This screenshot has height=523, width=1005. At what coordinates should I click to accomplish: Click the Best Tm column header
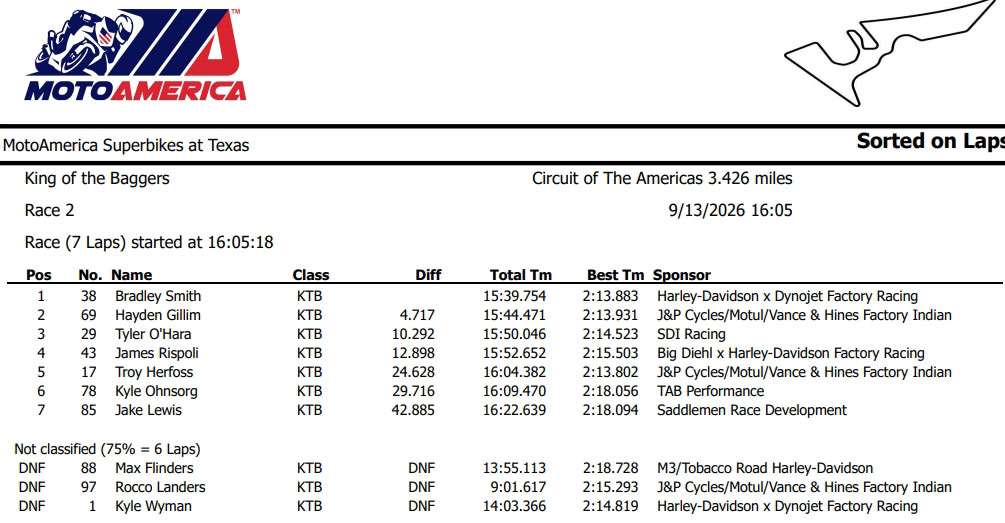615,275
